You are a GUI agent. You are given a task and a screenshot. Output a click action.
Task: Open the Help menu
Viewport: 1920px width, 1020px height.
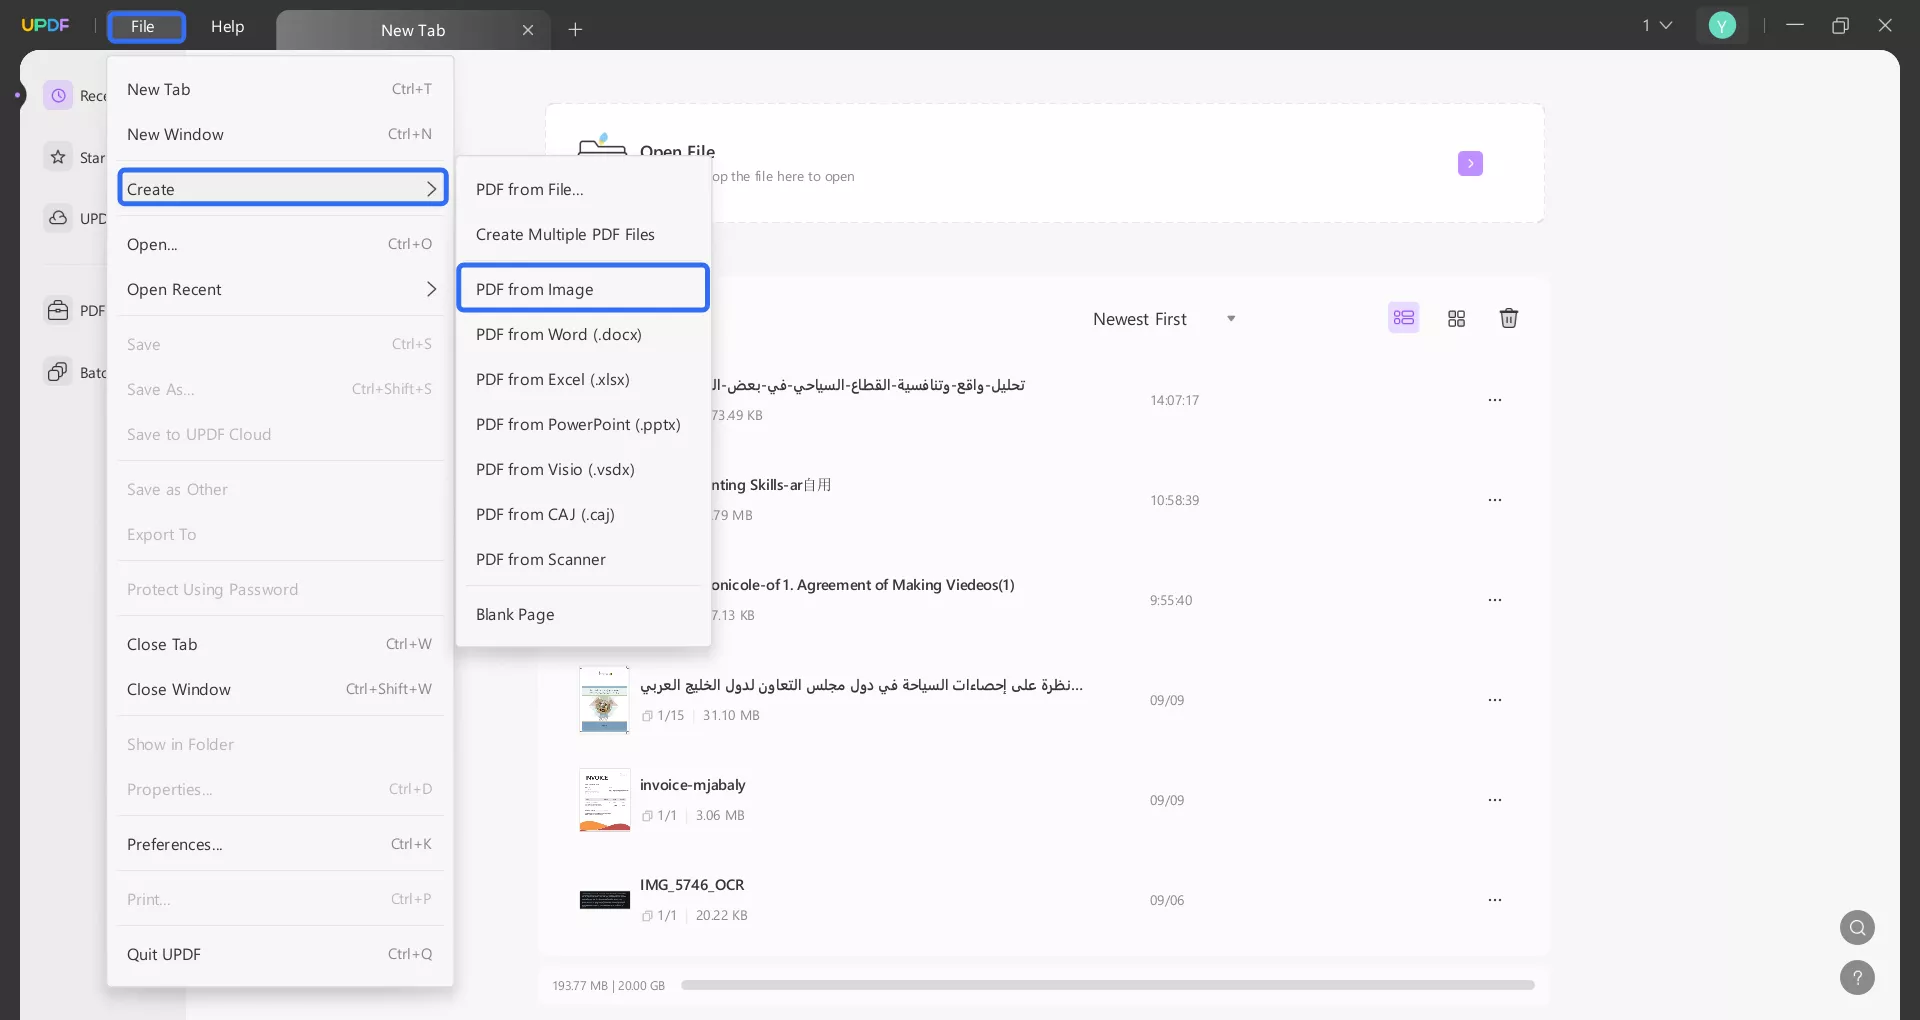click(227, 26)
